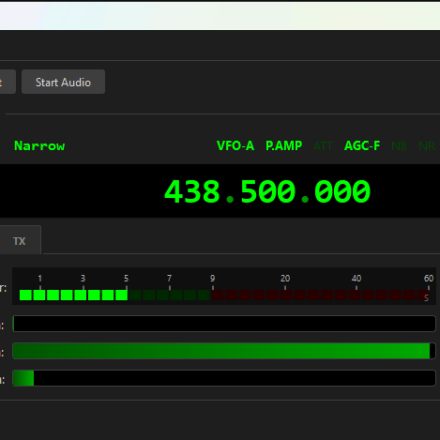The image size is (440, 440).
Task: Click the S-meter scale label 9
Action: point(213,278)
